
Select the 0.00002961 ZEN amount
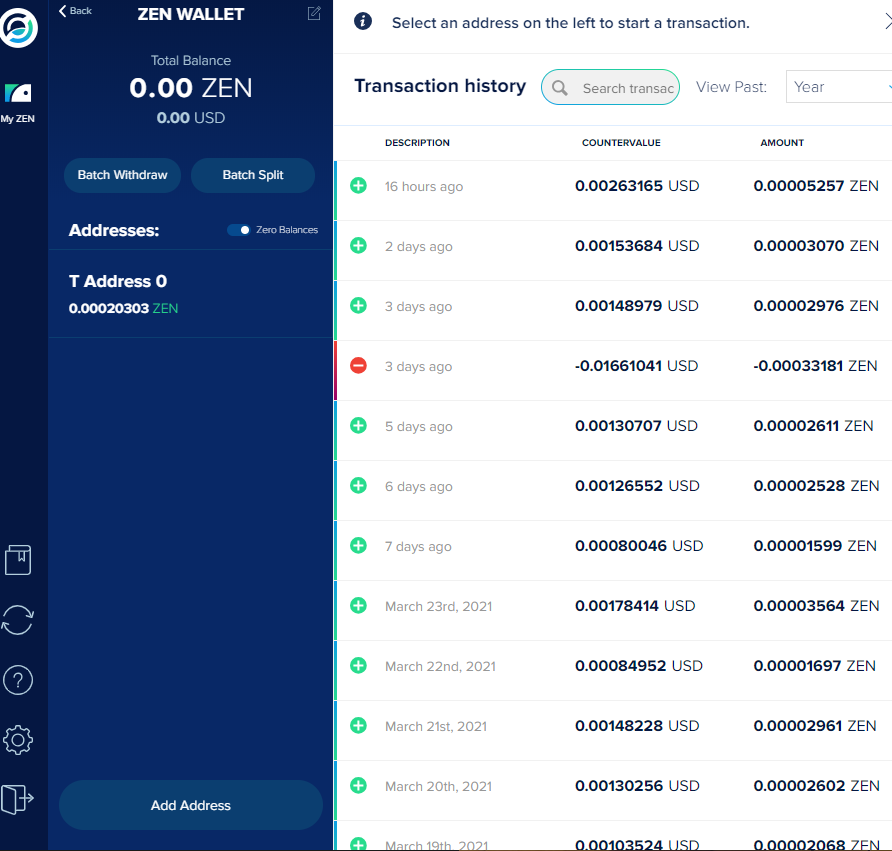tap(815, 726)
